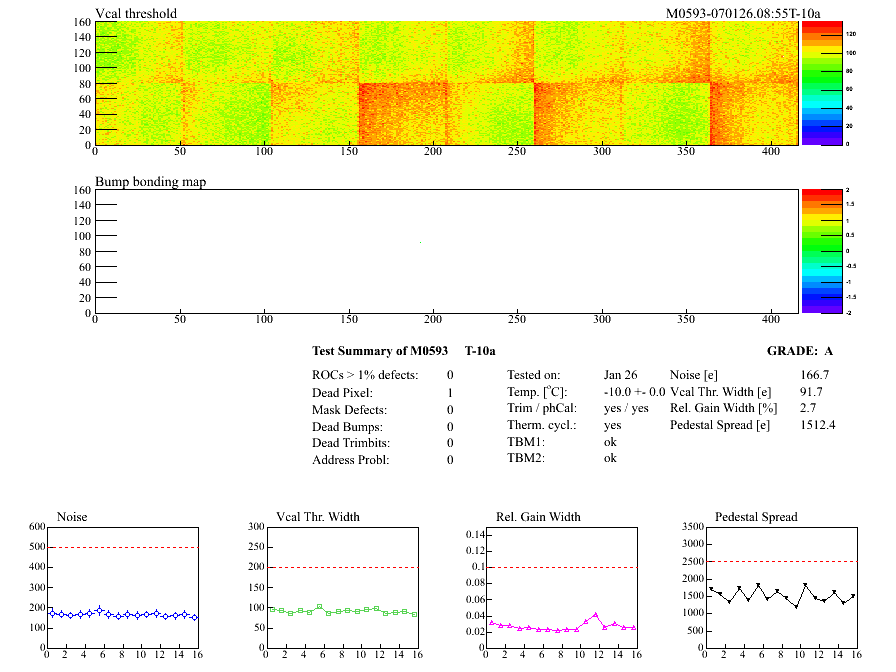This screenshot has height=672, width=896.
Task: Click the Vcal threshold plot title
Action: (x=136, y=14)
